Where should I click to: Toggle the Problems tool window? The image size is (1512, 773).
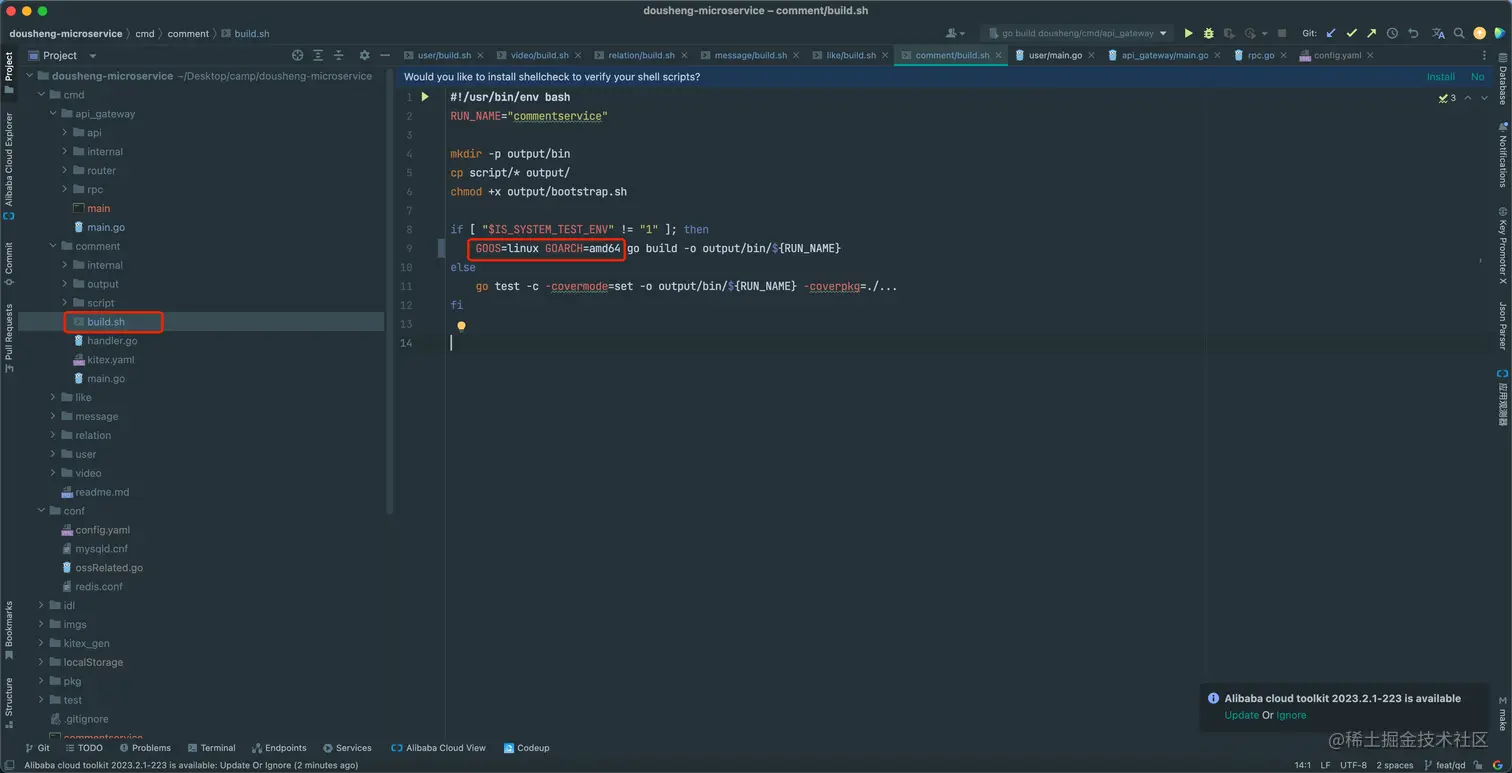145,748
